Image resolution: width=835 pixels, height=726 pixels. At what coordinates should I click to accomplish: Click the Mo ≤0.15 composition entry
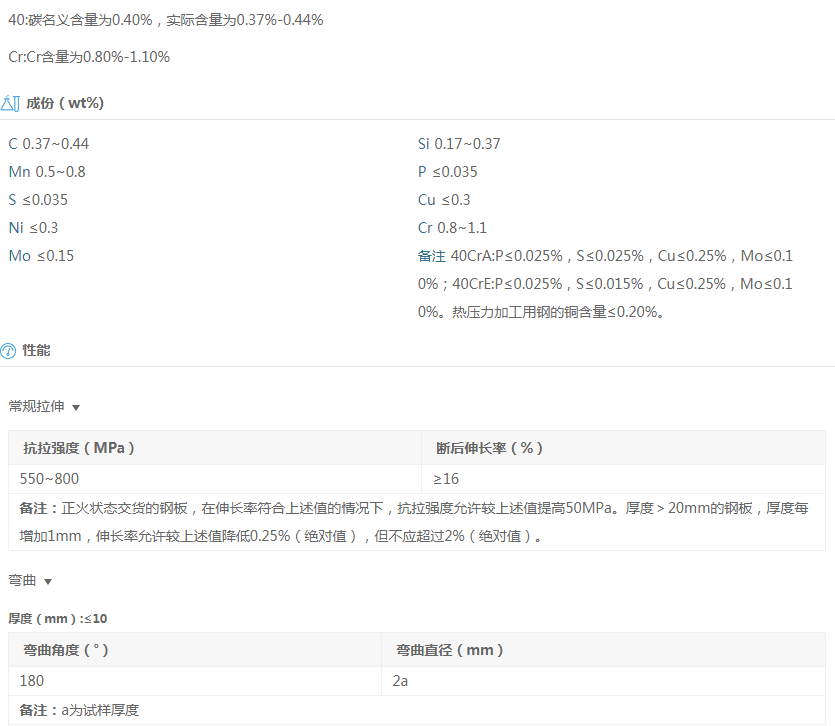tap(41, 256)
